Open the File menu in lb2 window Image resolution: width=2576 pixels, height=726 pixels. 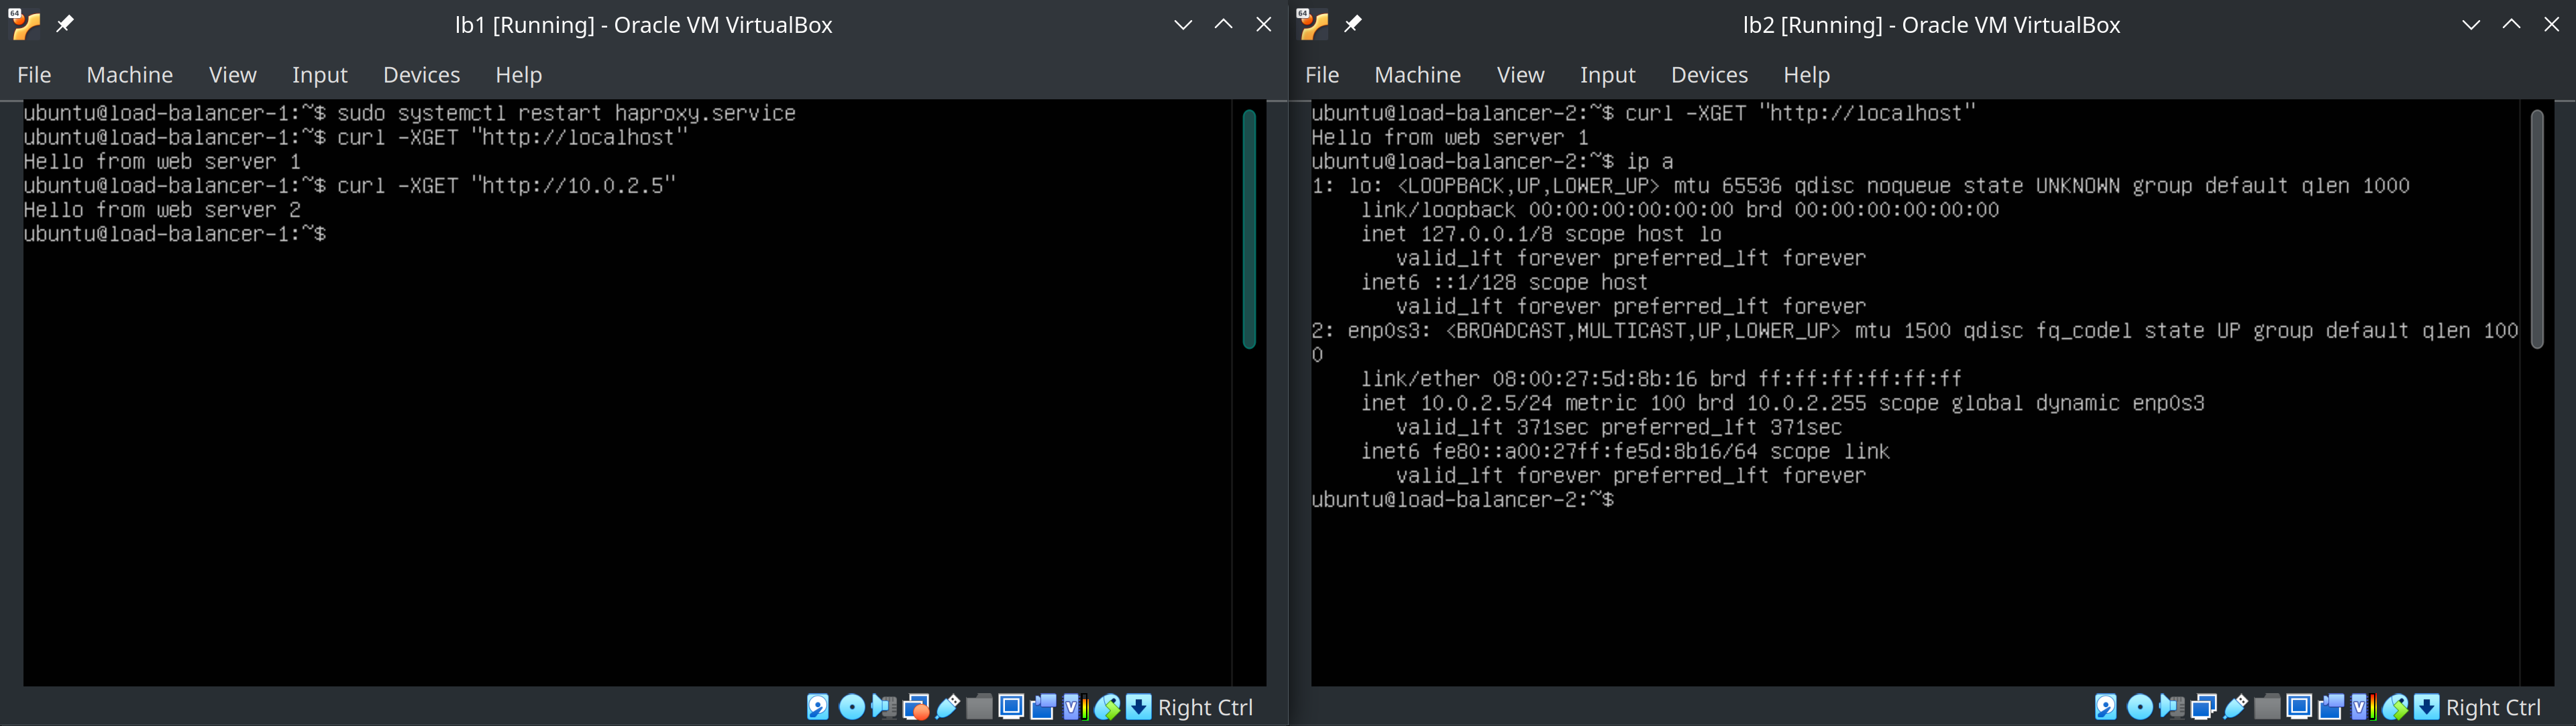(x=1322, y=75)
